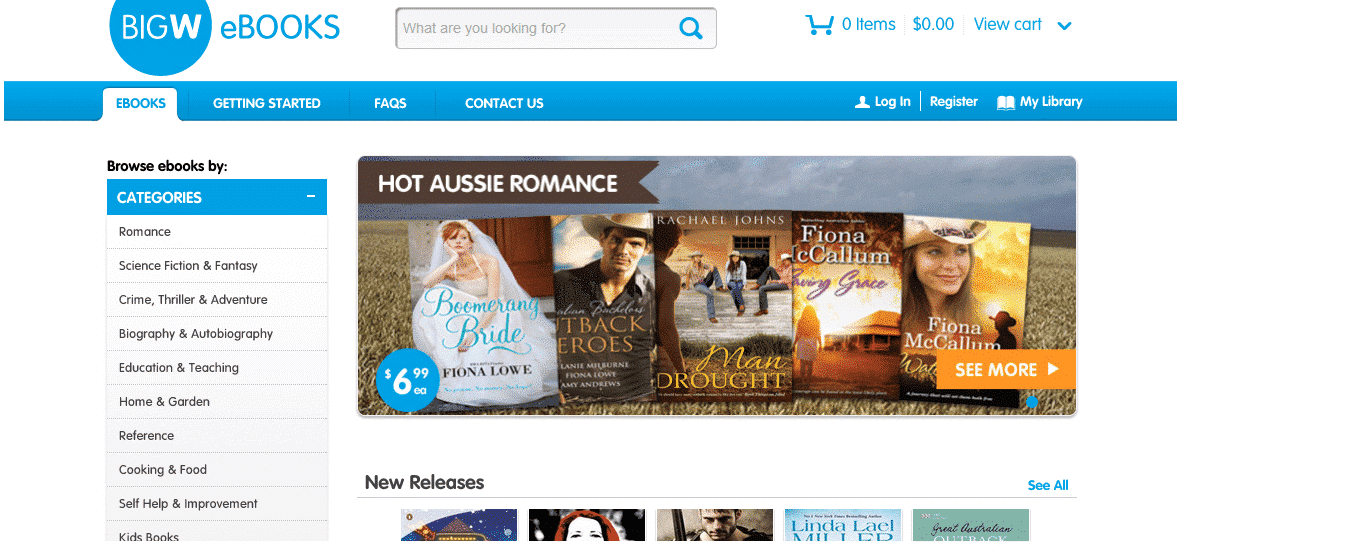This screenshot has width=1360, height=560.
Task: Open the Contact Us tab
Action: (504, 103)
